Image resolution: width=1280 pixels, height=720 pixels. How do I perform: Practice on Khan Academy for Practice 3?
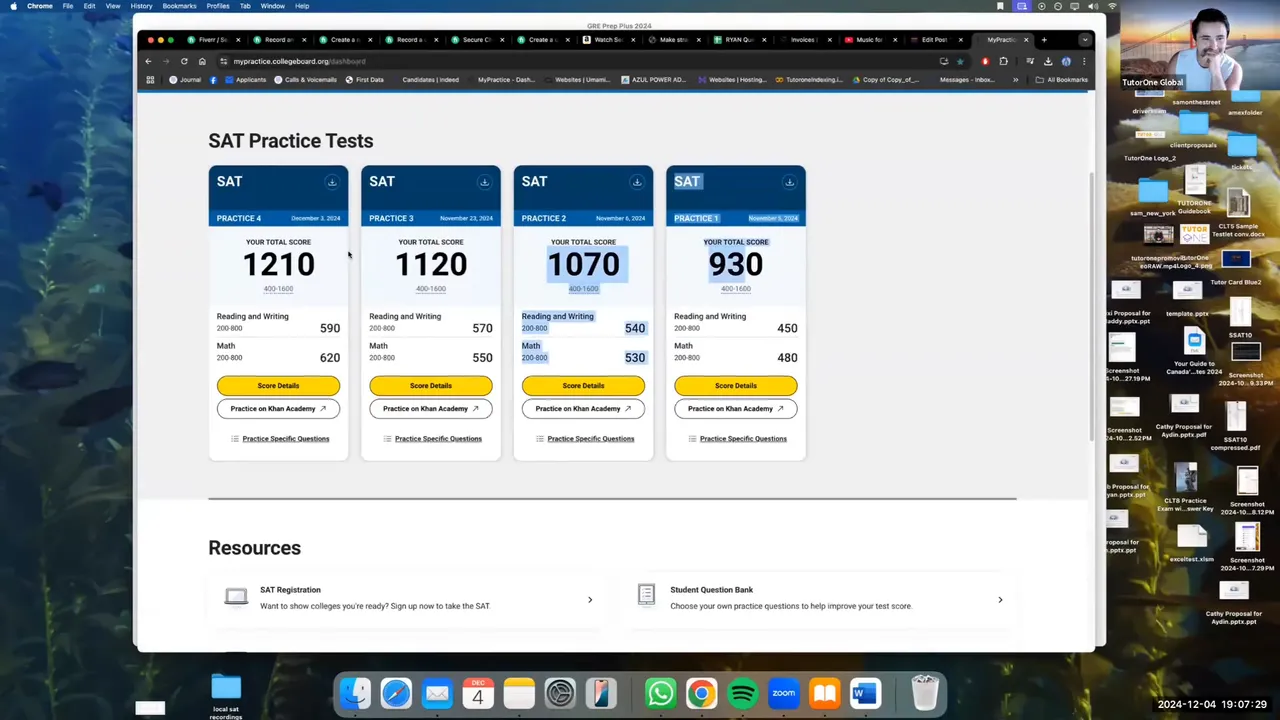tap(431, 408)
